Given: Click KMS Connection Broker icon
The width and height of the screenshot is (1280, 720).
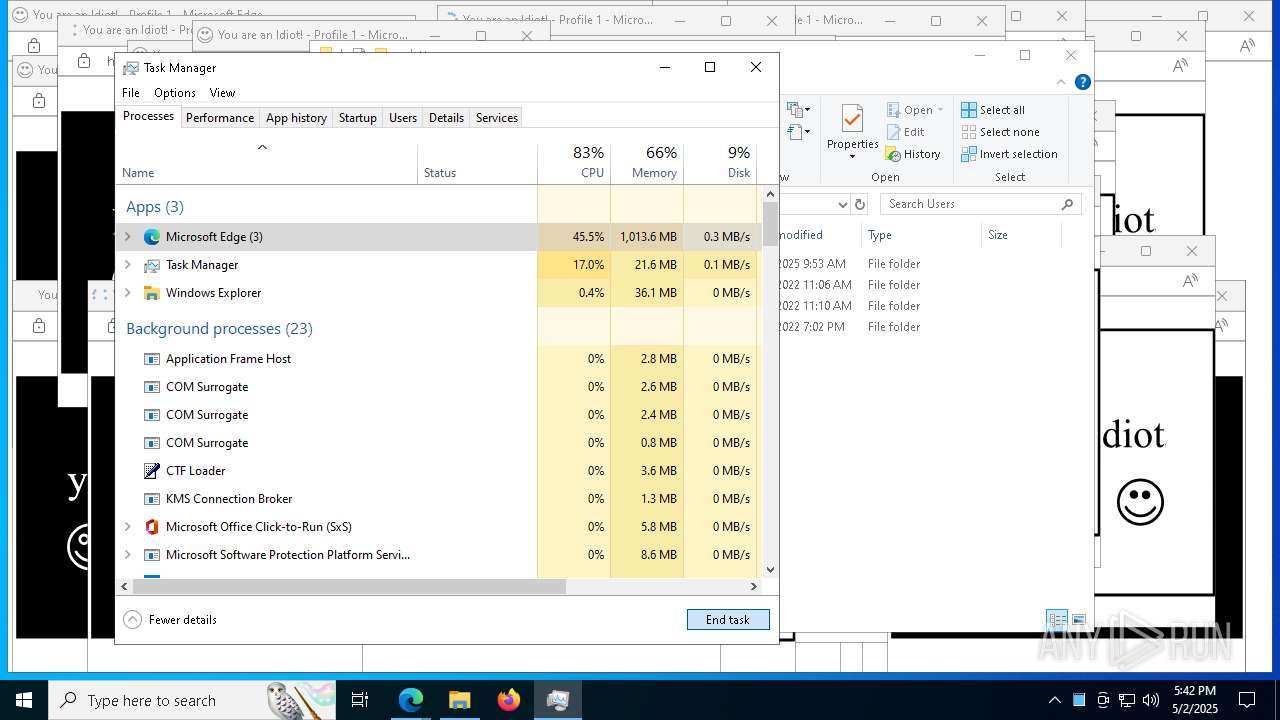Looking at the screenshot, I should pyautogui.click(x=152, y=499).
